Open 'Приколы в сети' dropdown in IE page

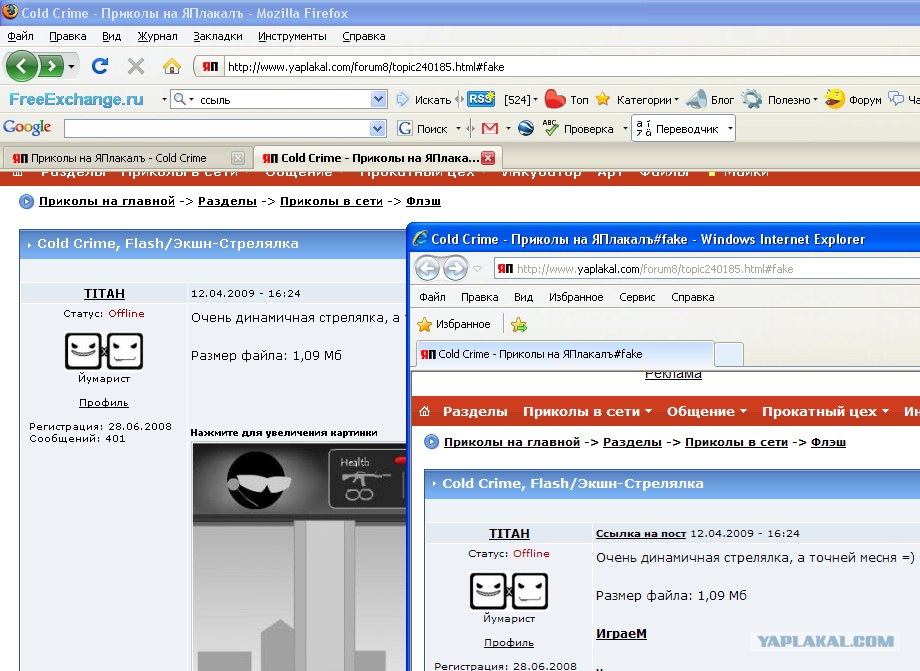[587, 411]
